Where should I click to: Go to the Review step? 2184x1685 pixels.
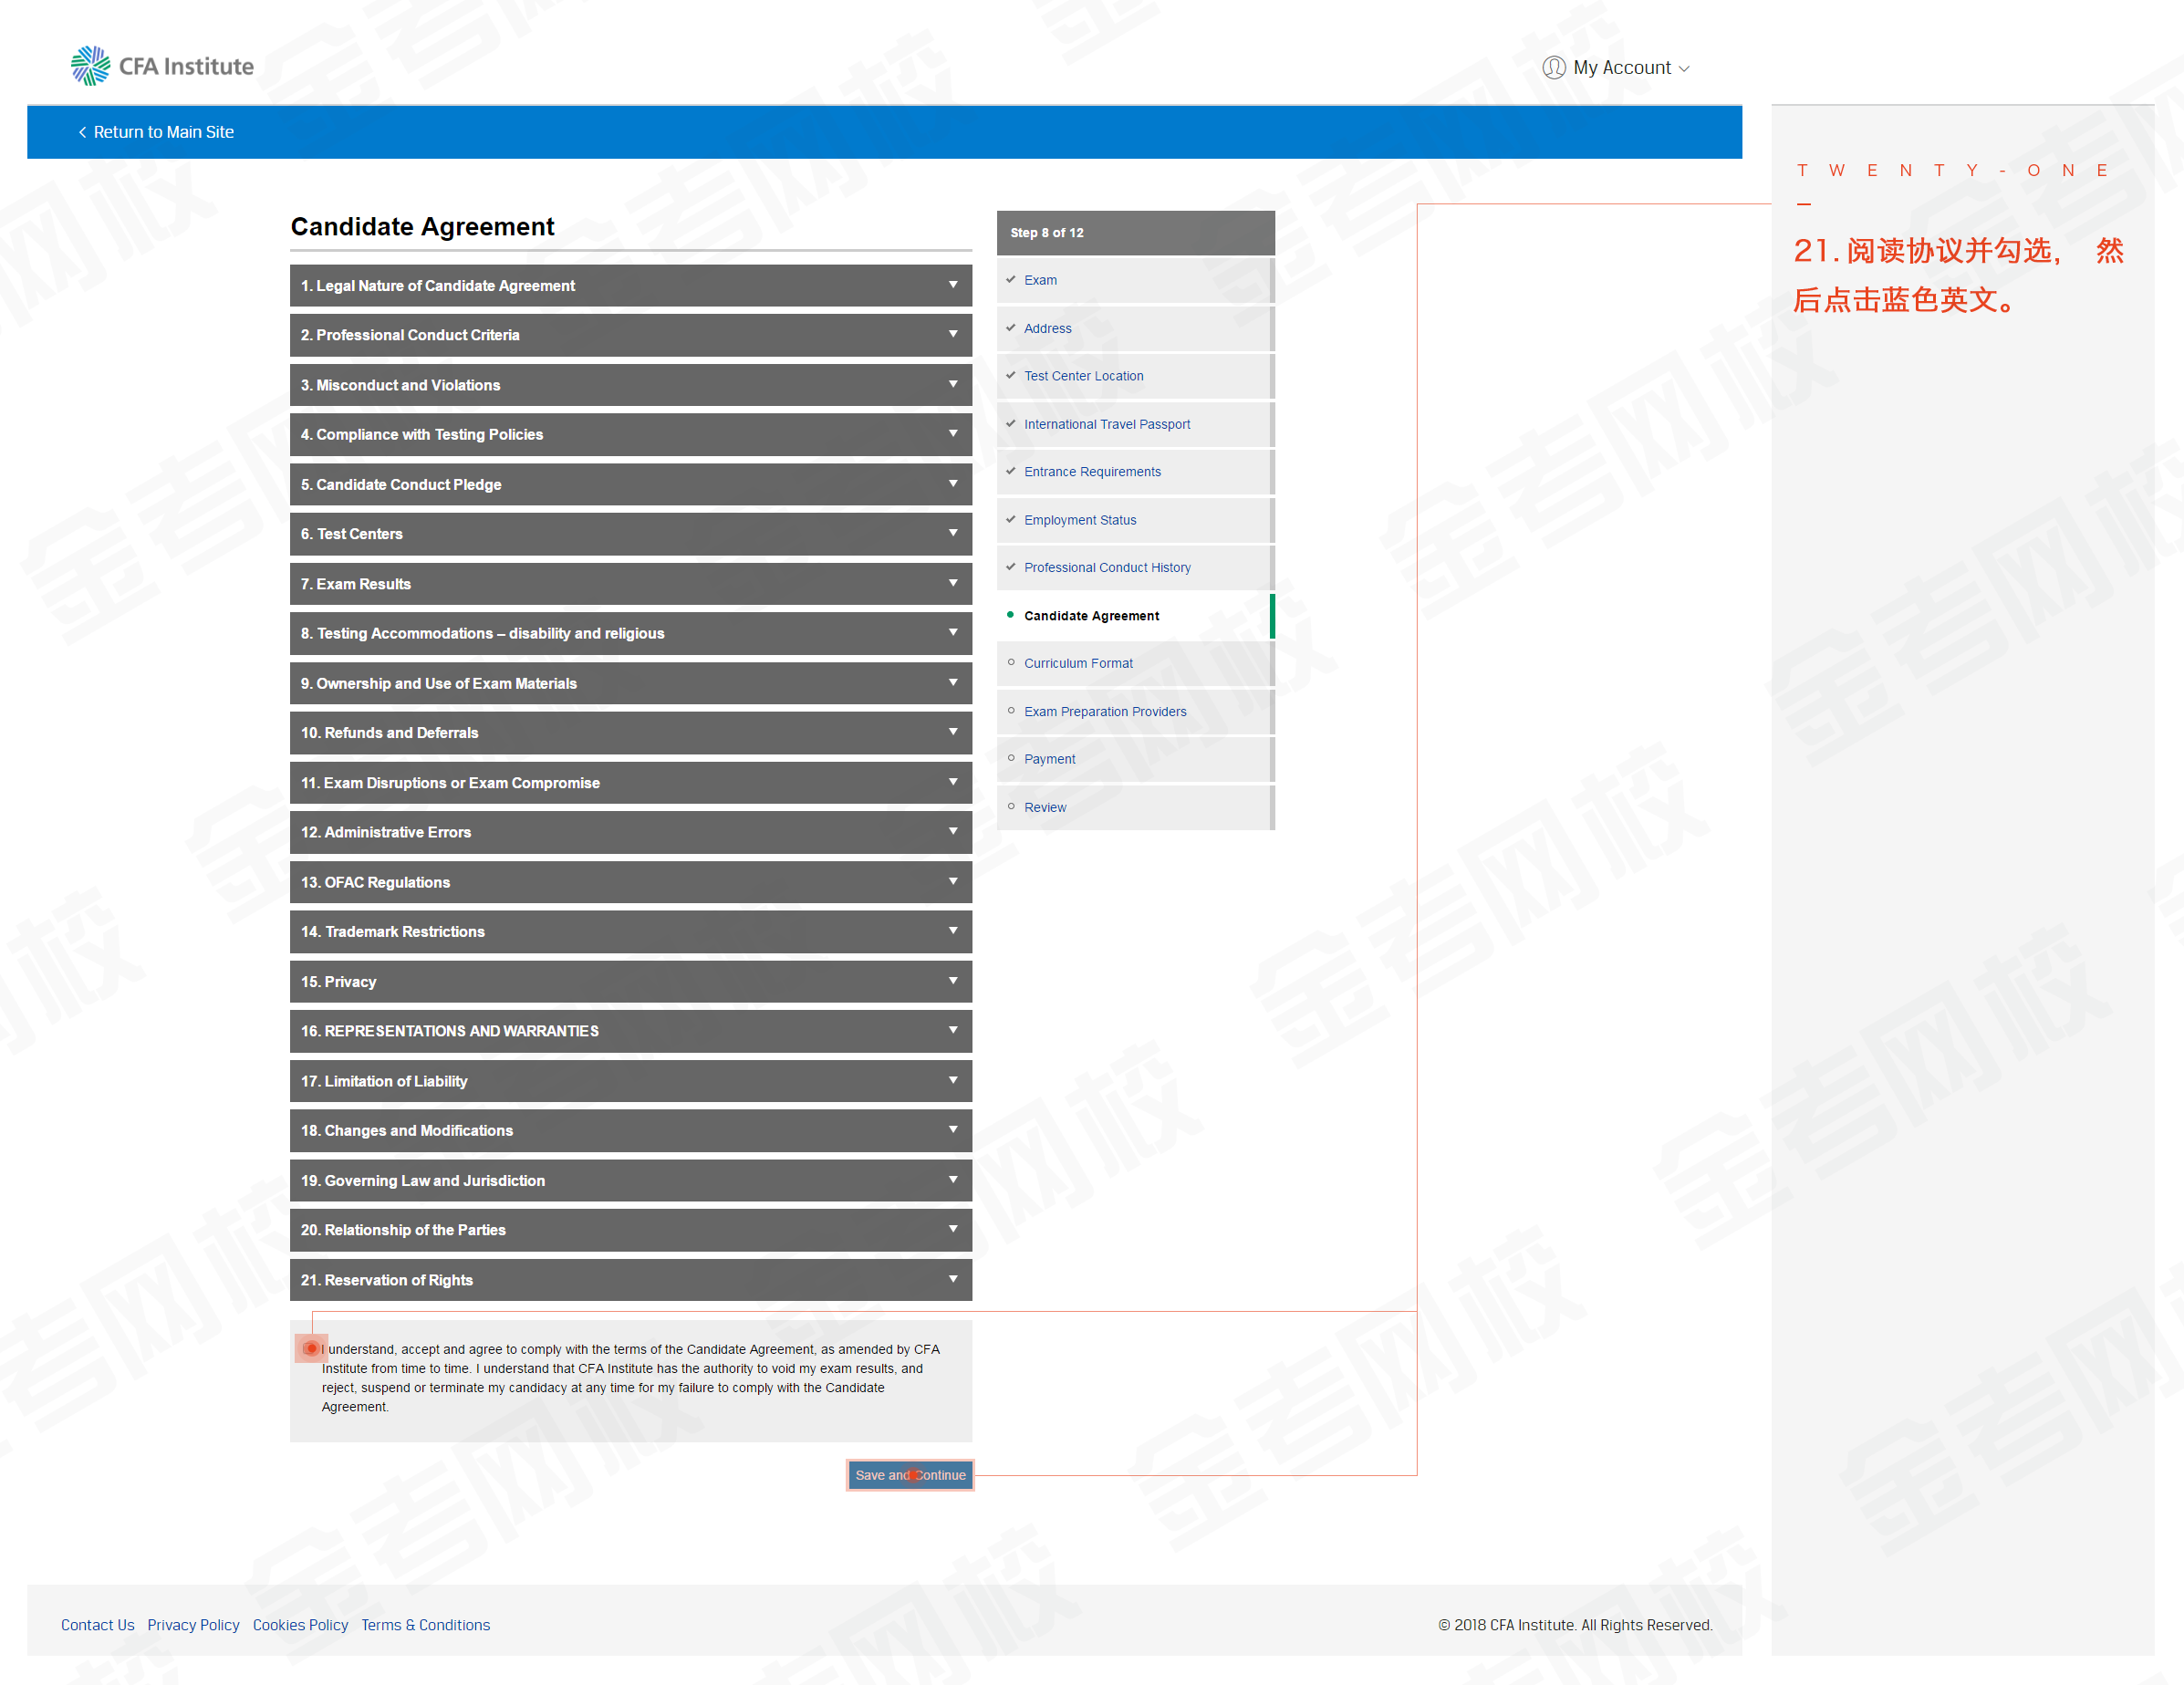[x=1134, y=807]
